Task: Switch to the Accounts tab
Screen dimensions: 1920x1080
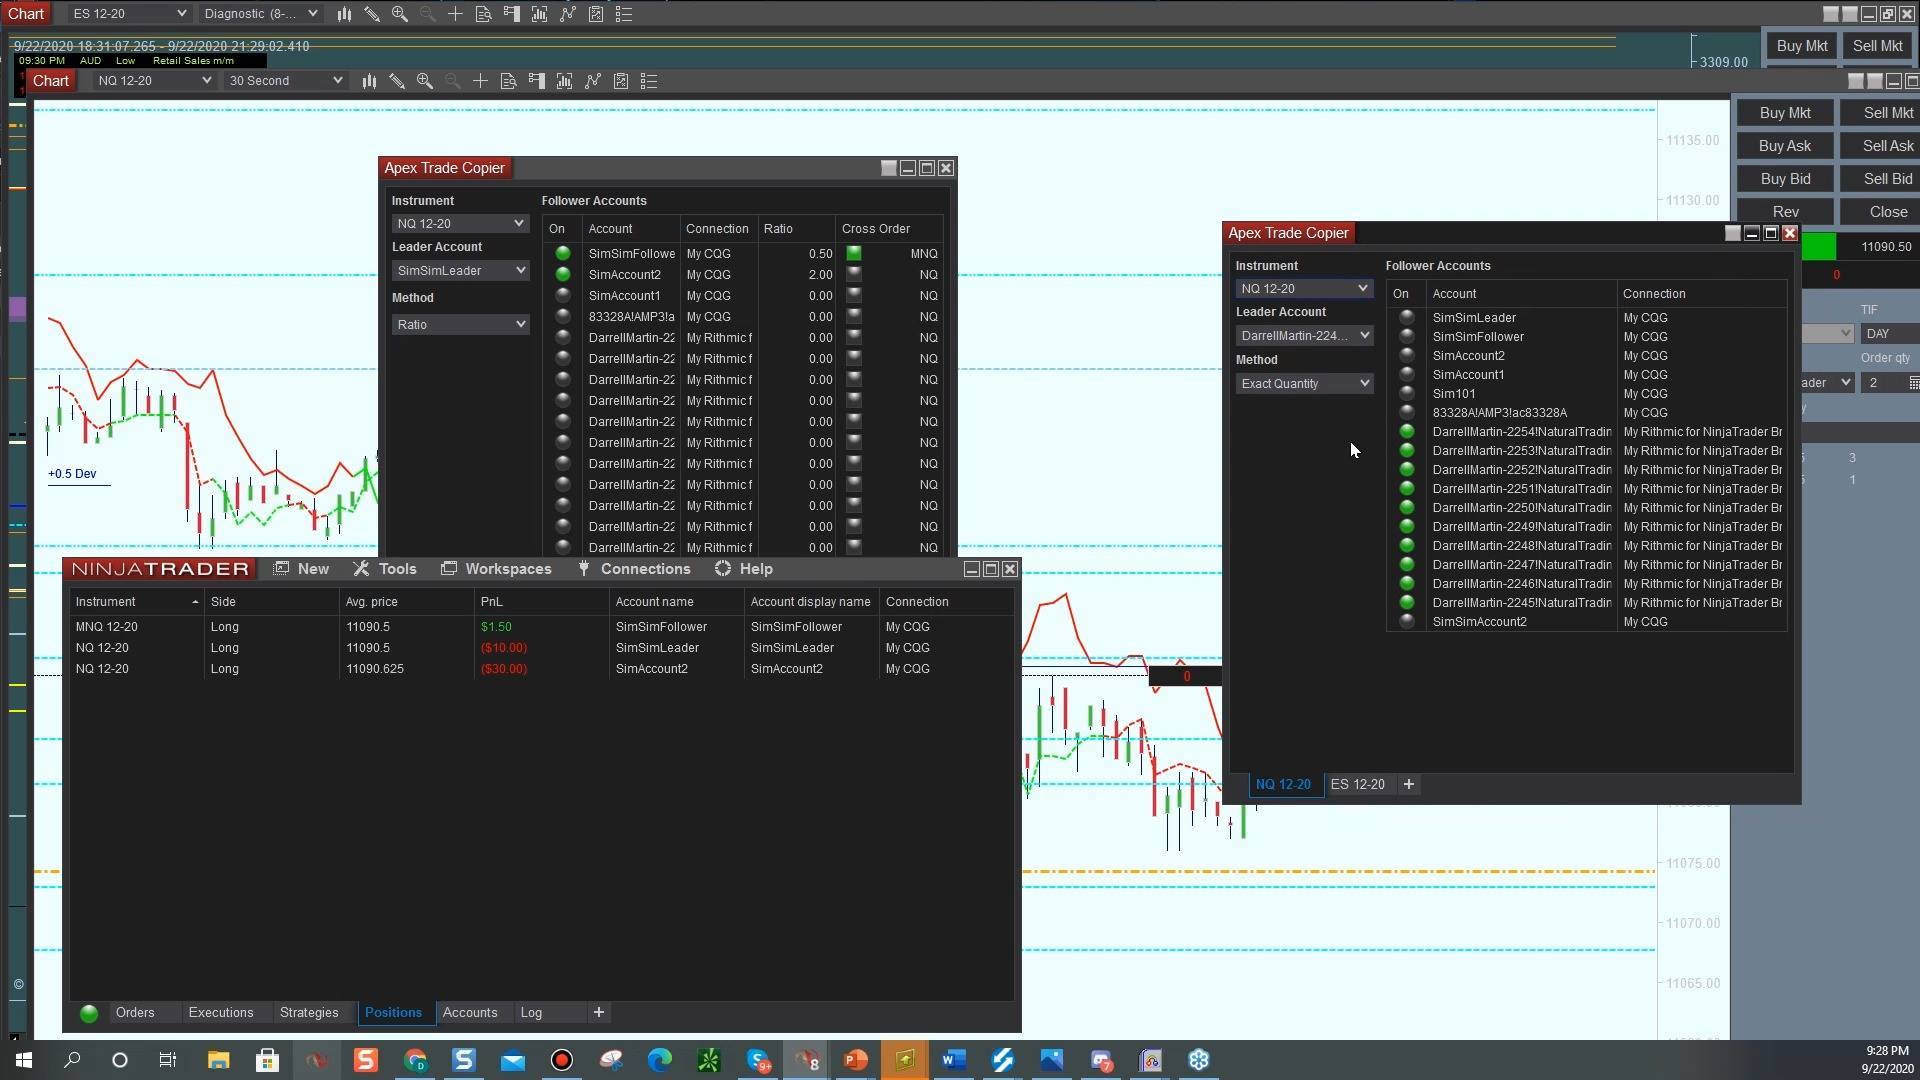Action: (470, 1013)
